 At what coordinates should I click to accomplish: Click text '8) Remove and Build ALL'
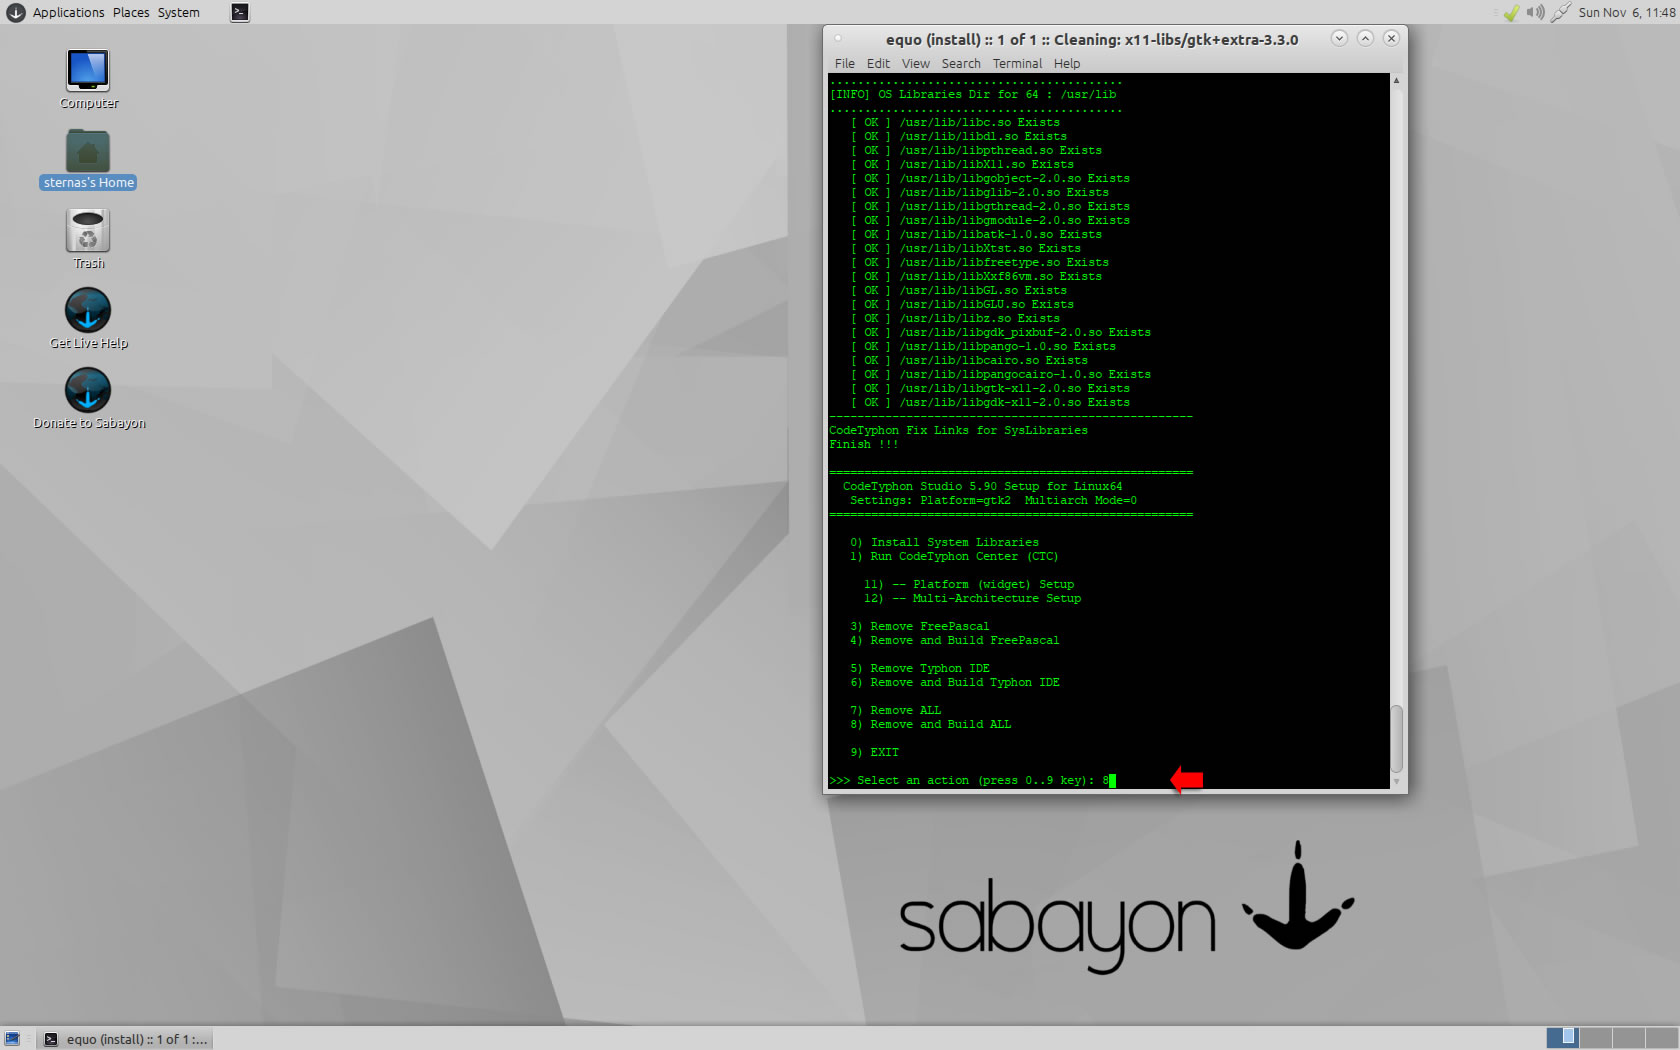931,724
